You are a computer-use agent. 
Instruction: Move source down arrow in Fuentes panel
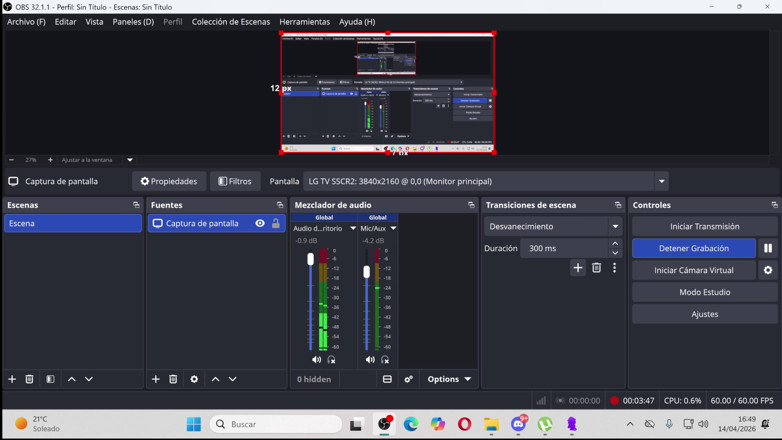coord(232,379)
